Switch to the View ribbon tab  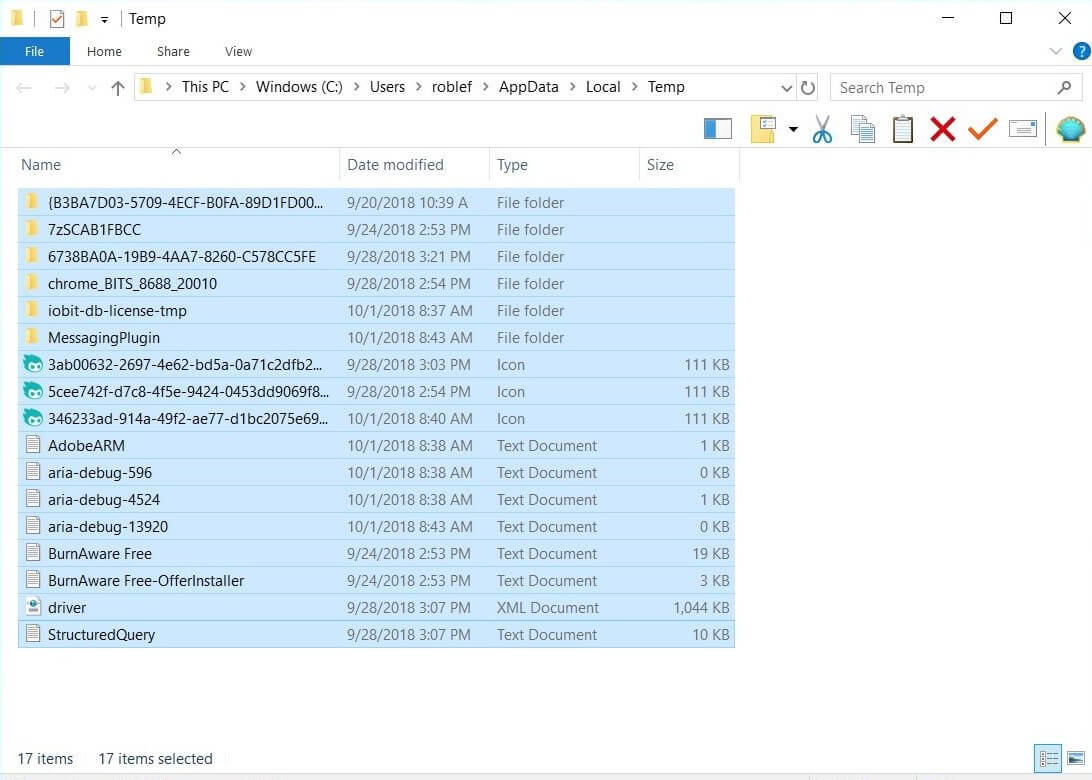(x=238, y=51)
